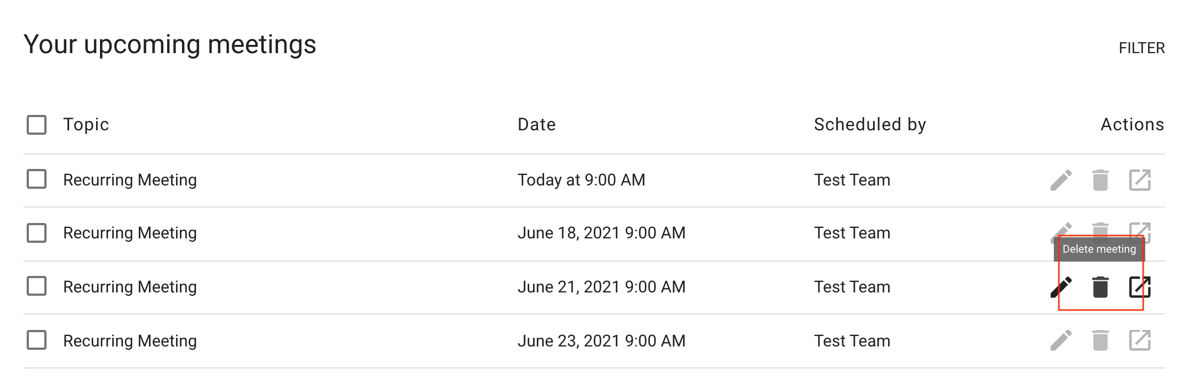Open the FILTER options

[1141, 48]
